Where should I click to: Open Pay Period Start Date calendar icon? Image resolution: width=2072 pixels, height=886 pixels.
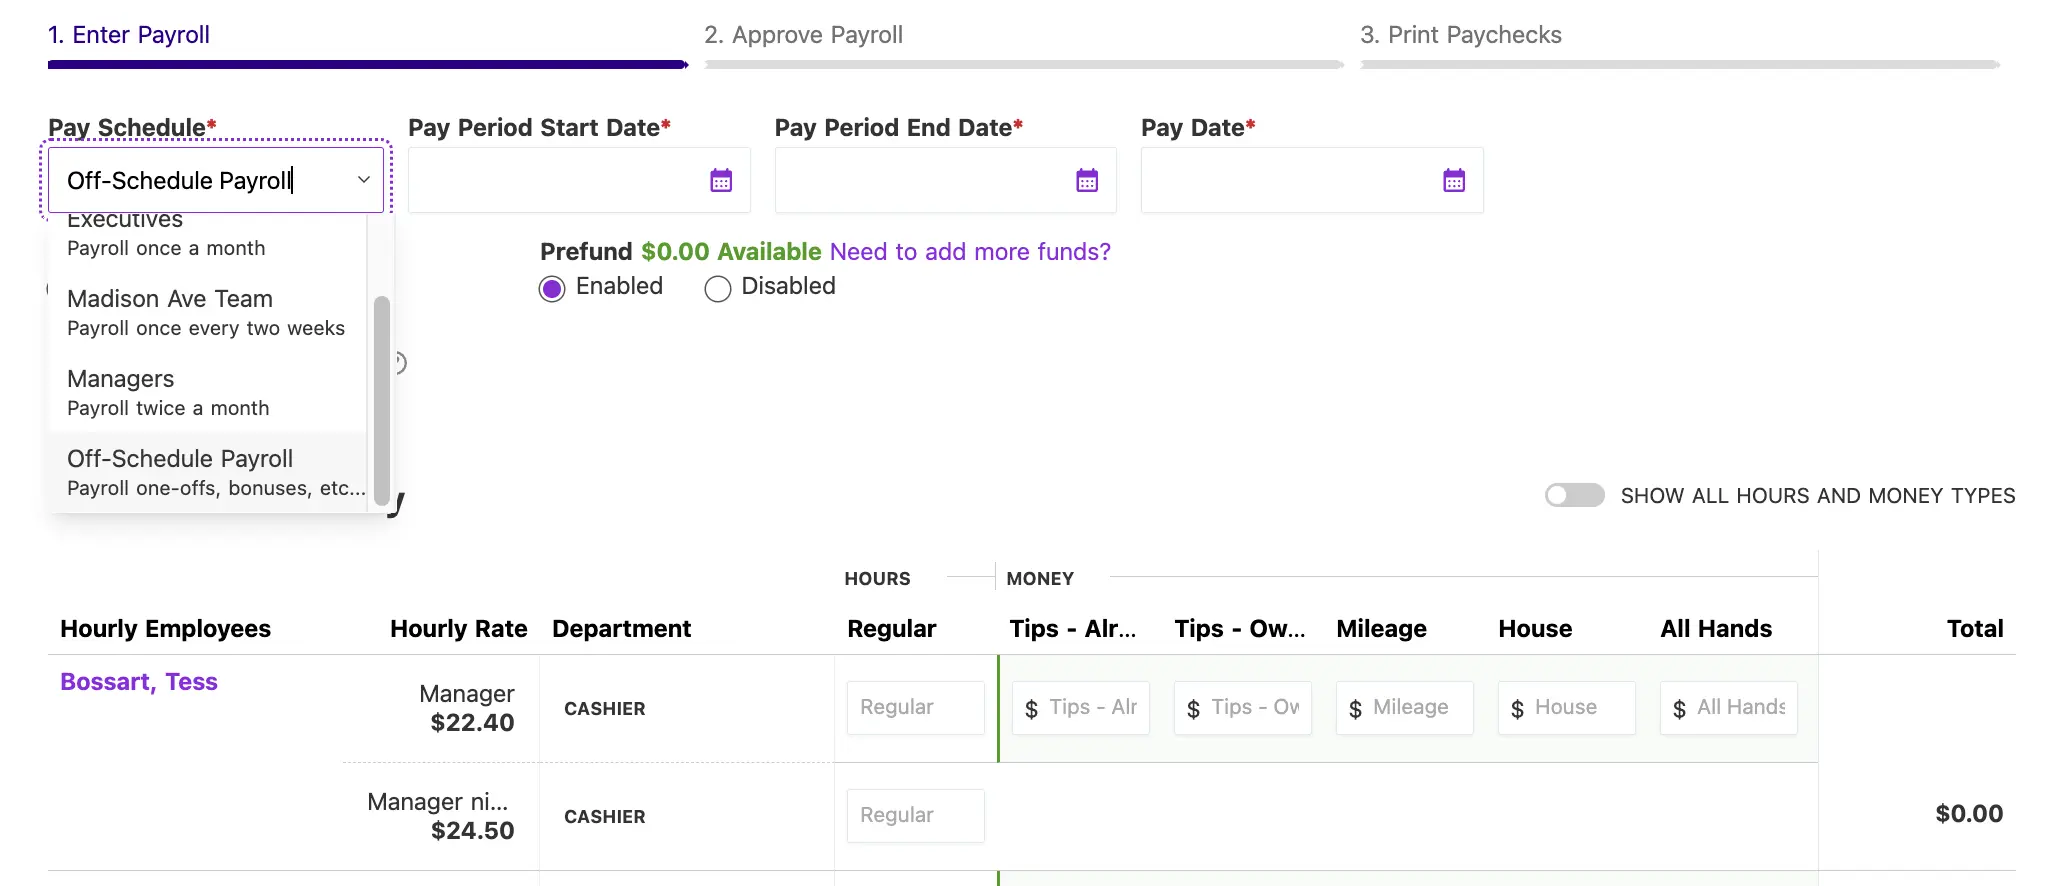coord(721,181)
